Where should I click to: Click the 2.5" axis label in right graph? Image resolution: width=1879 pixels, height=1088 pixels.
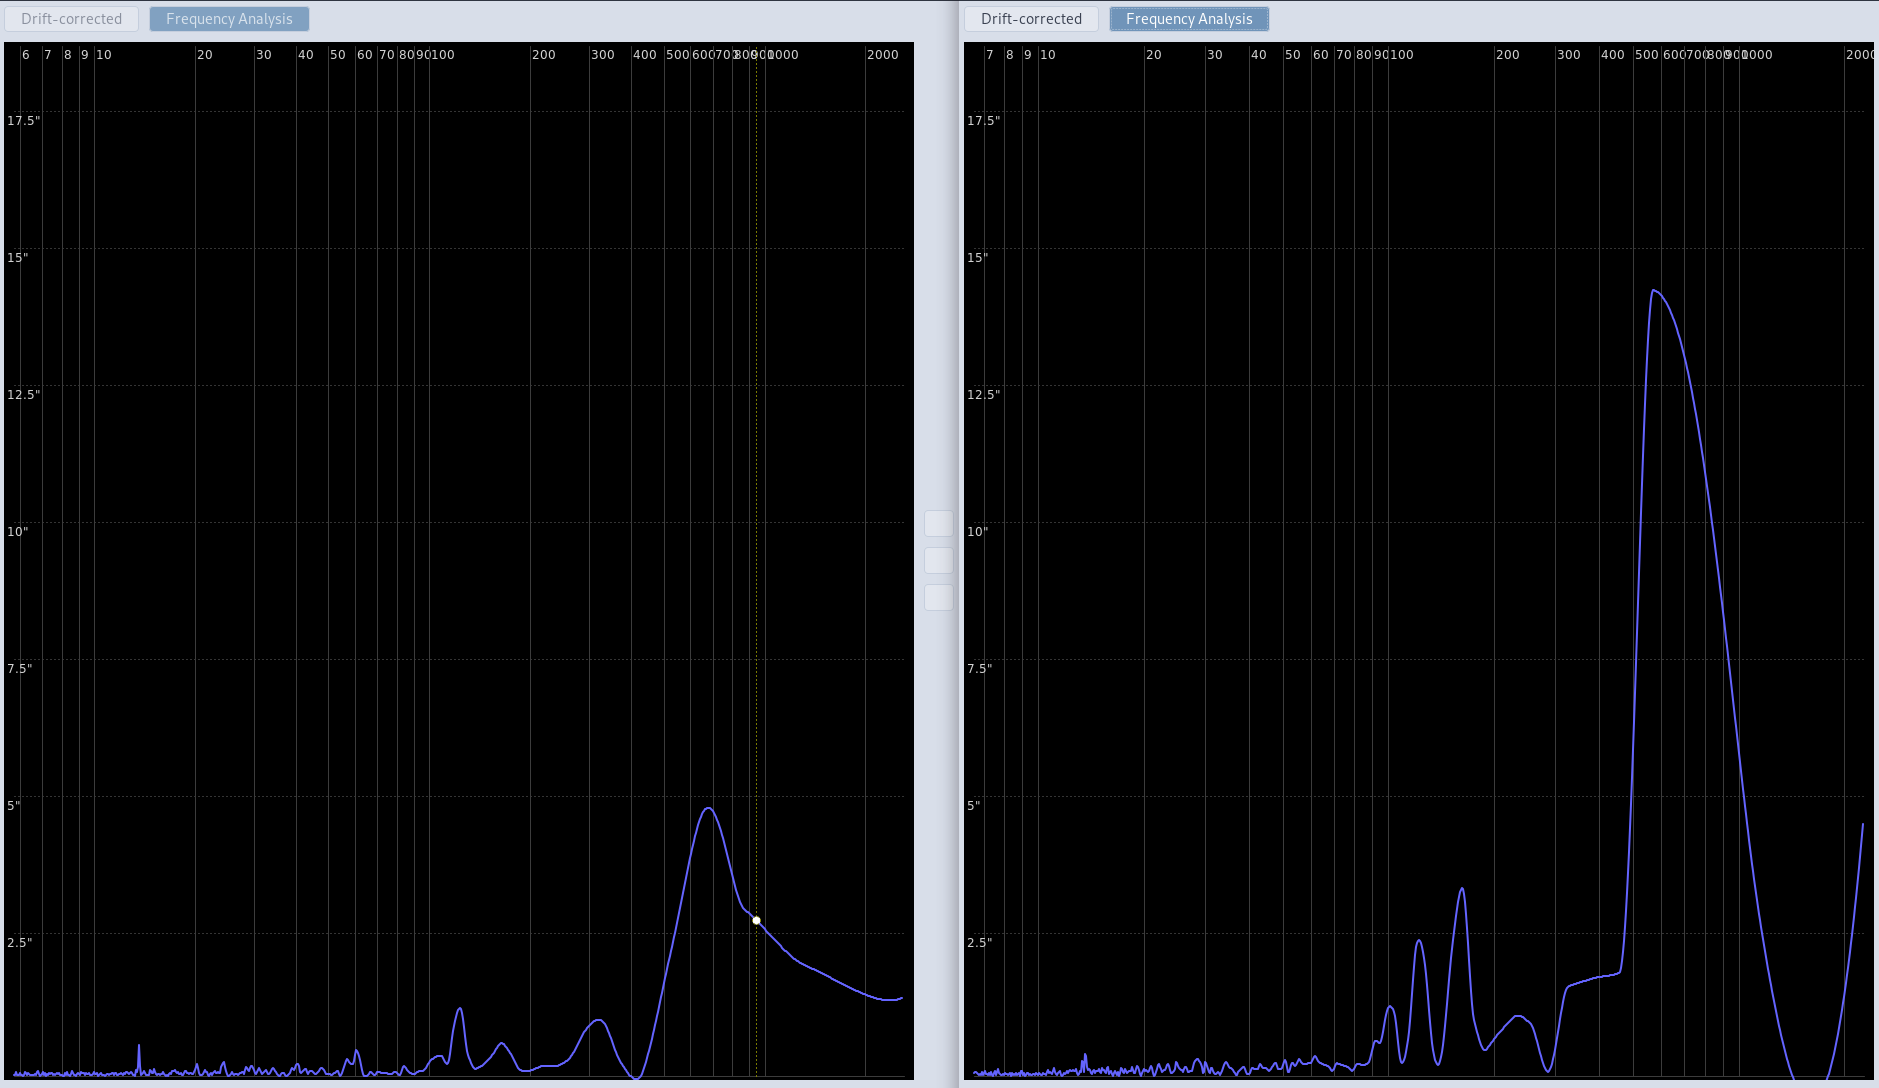pos(980,943)
